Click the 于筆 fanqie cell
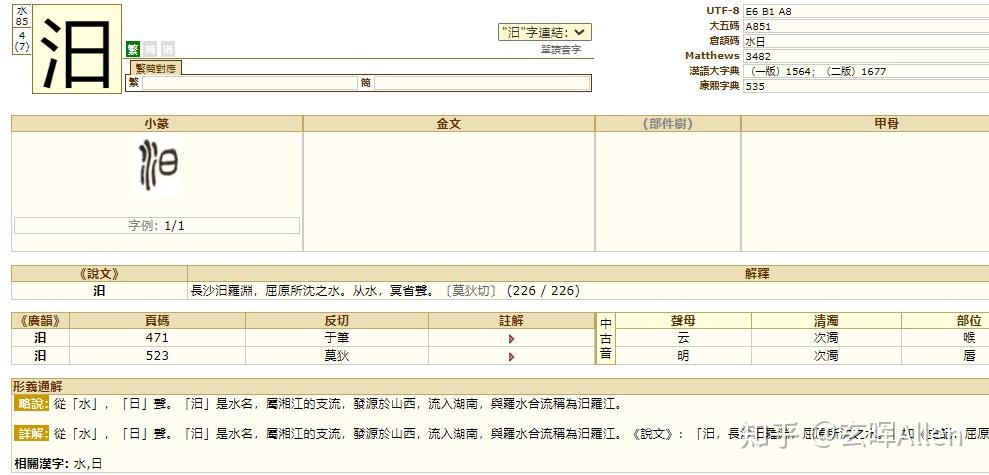This screenshot has width=989, height=475. click(x=337, y=337)
